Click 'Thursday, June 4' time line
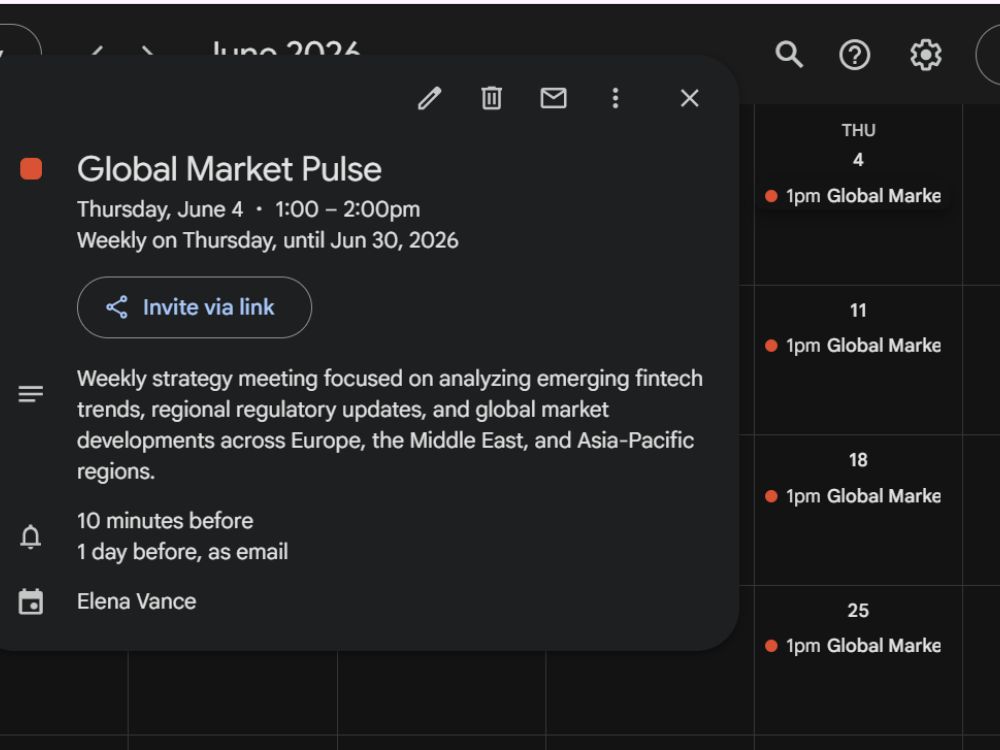This screenshot has width=1000, height=750. [x=249, y=209]
